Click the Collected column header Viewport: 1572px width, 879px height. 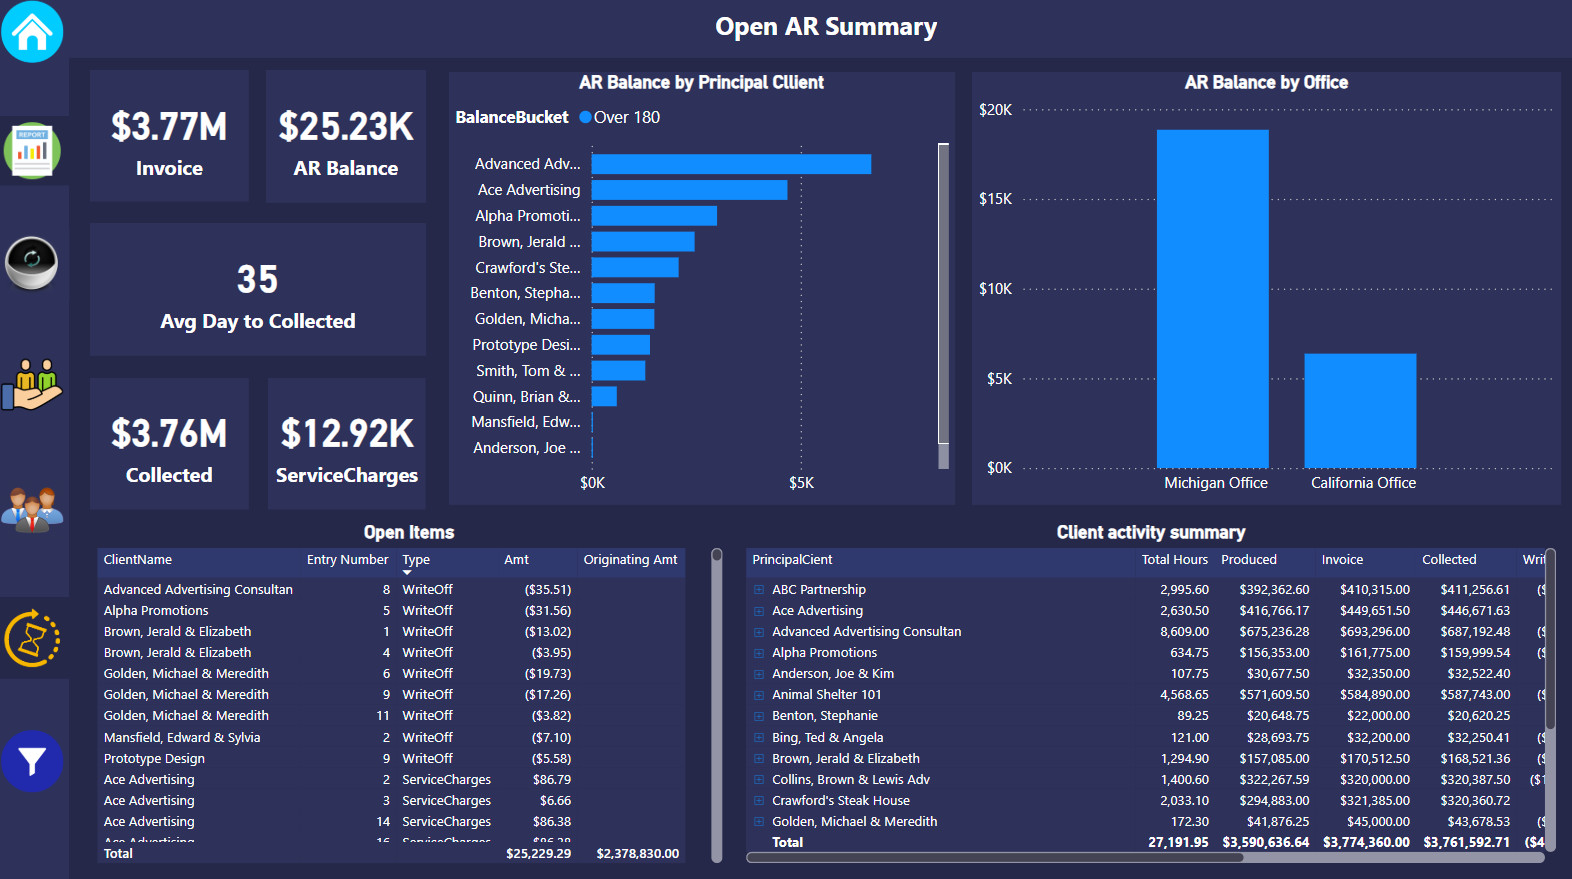[x=1449, y=560]
